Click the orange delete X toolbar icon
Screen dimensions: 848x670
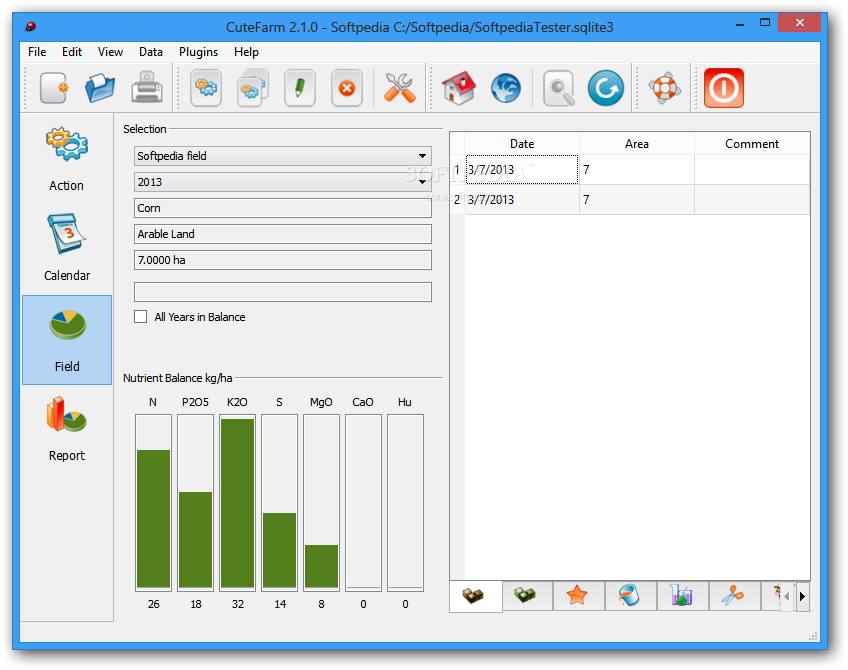coord(347,88)
